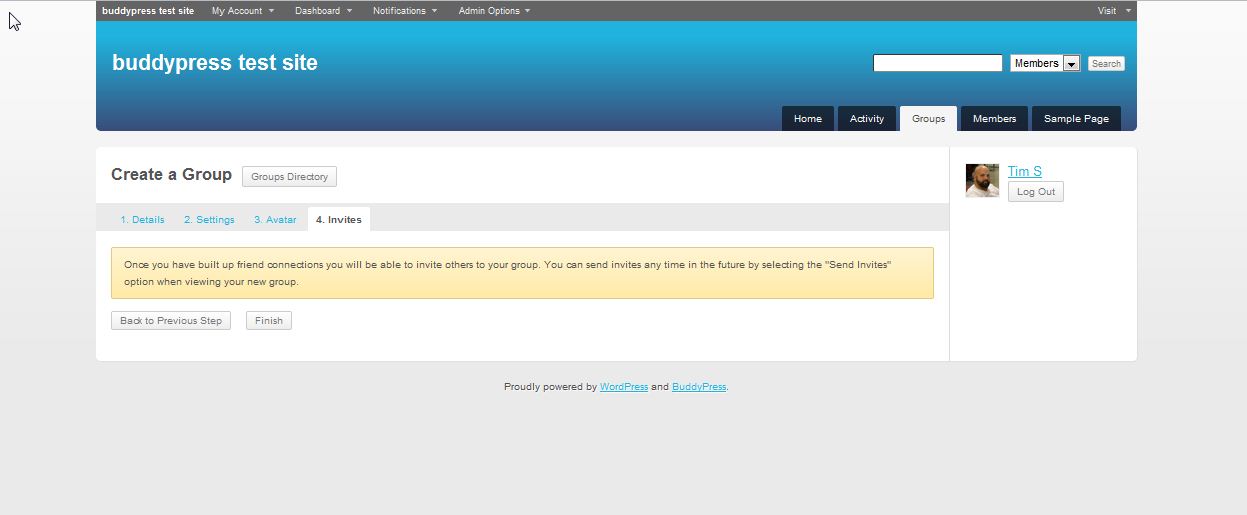Viewport: 1247px width, 515px height.
Task: Select the 1. Details step tab
Action: [x=142, y=220]
